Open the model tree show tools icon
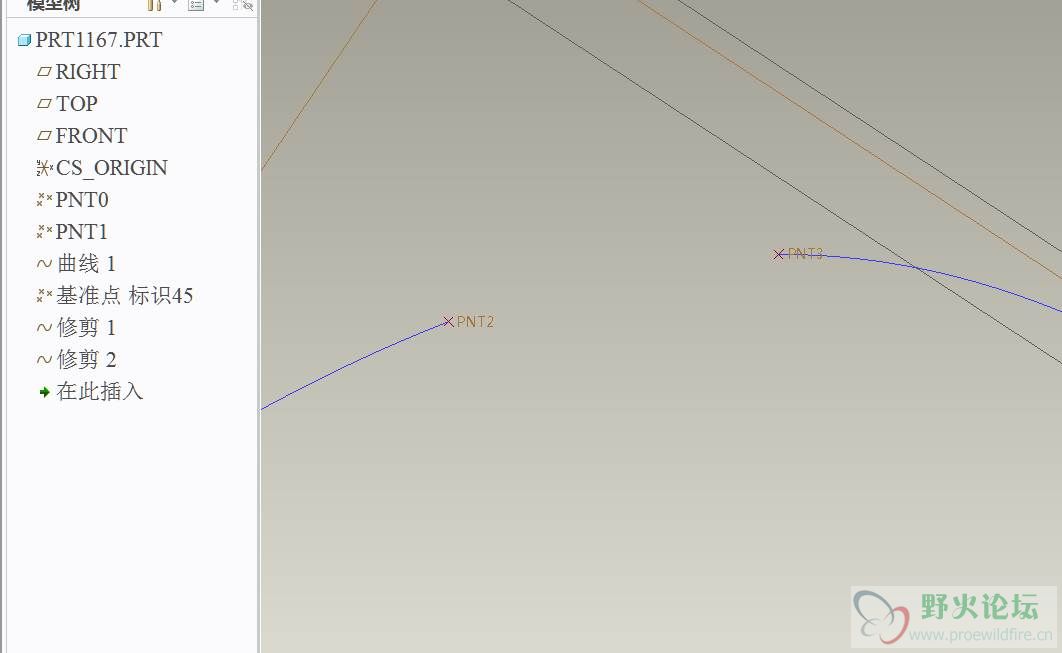Image resolution: width=1062 pixels, height=653 pixels. 154,5
